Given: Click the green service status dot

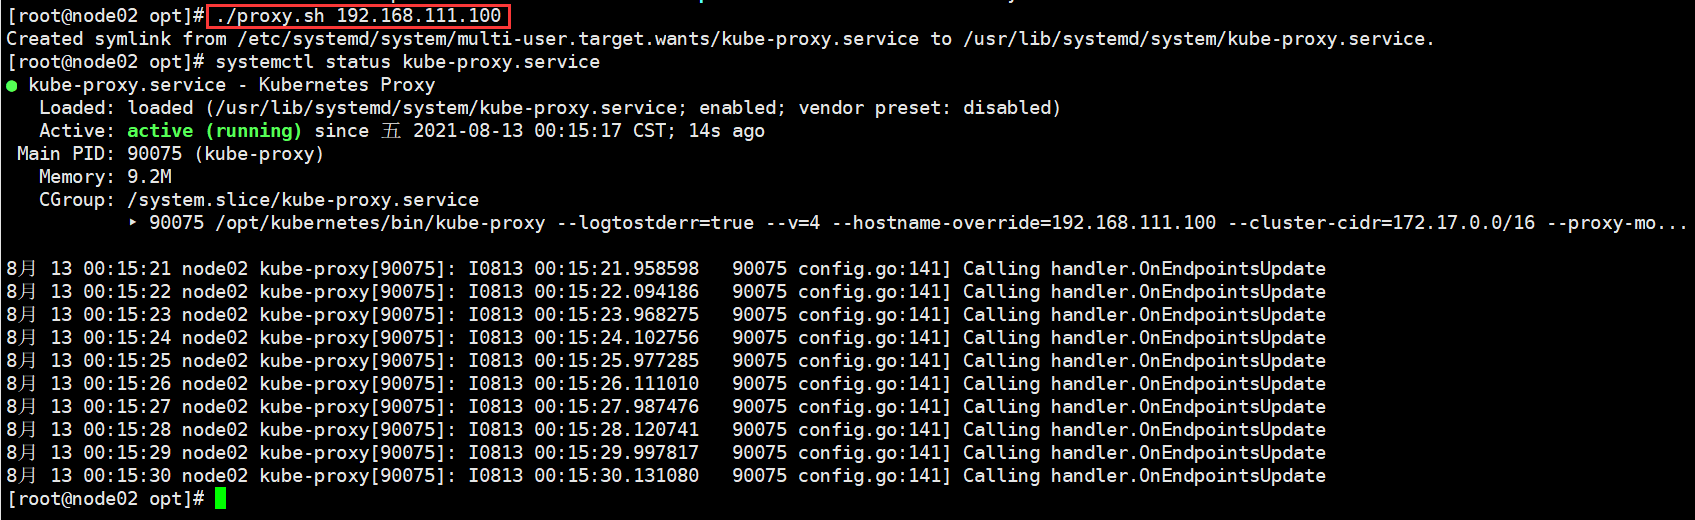Looking at the screenshot, I should [x=12, y=86].
